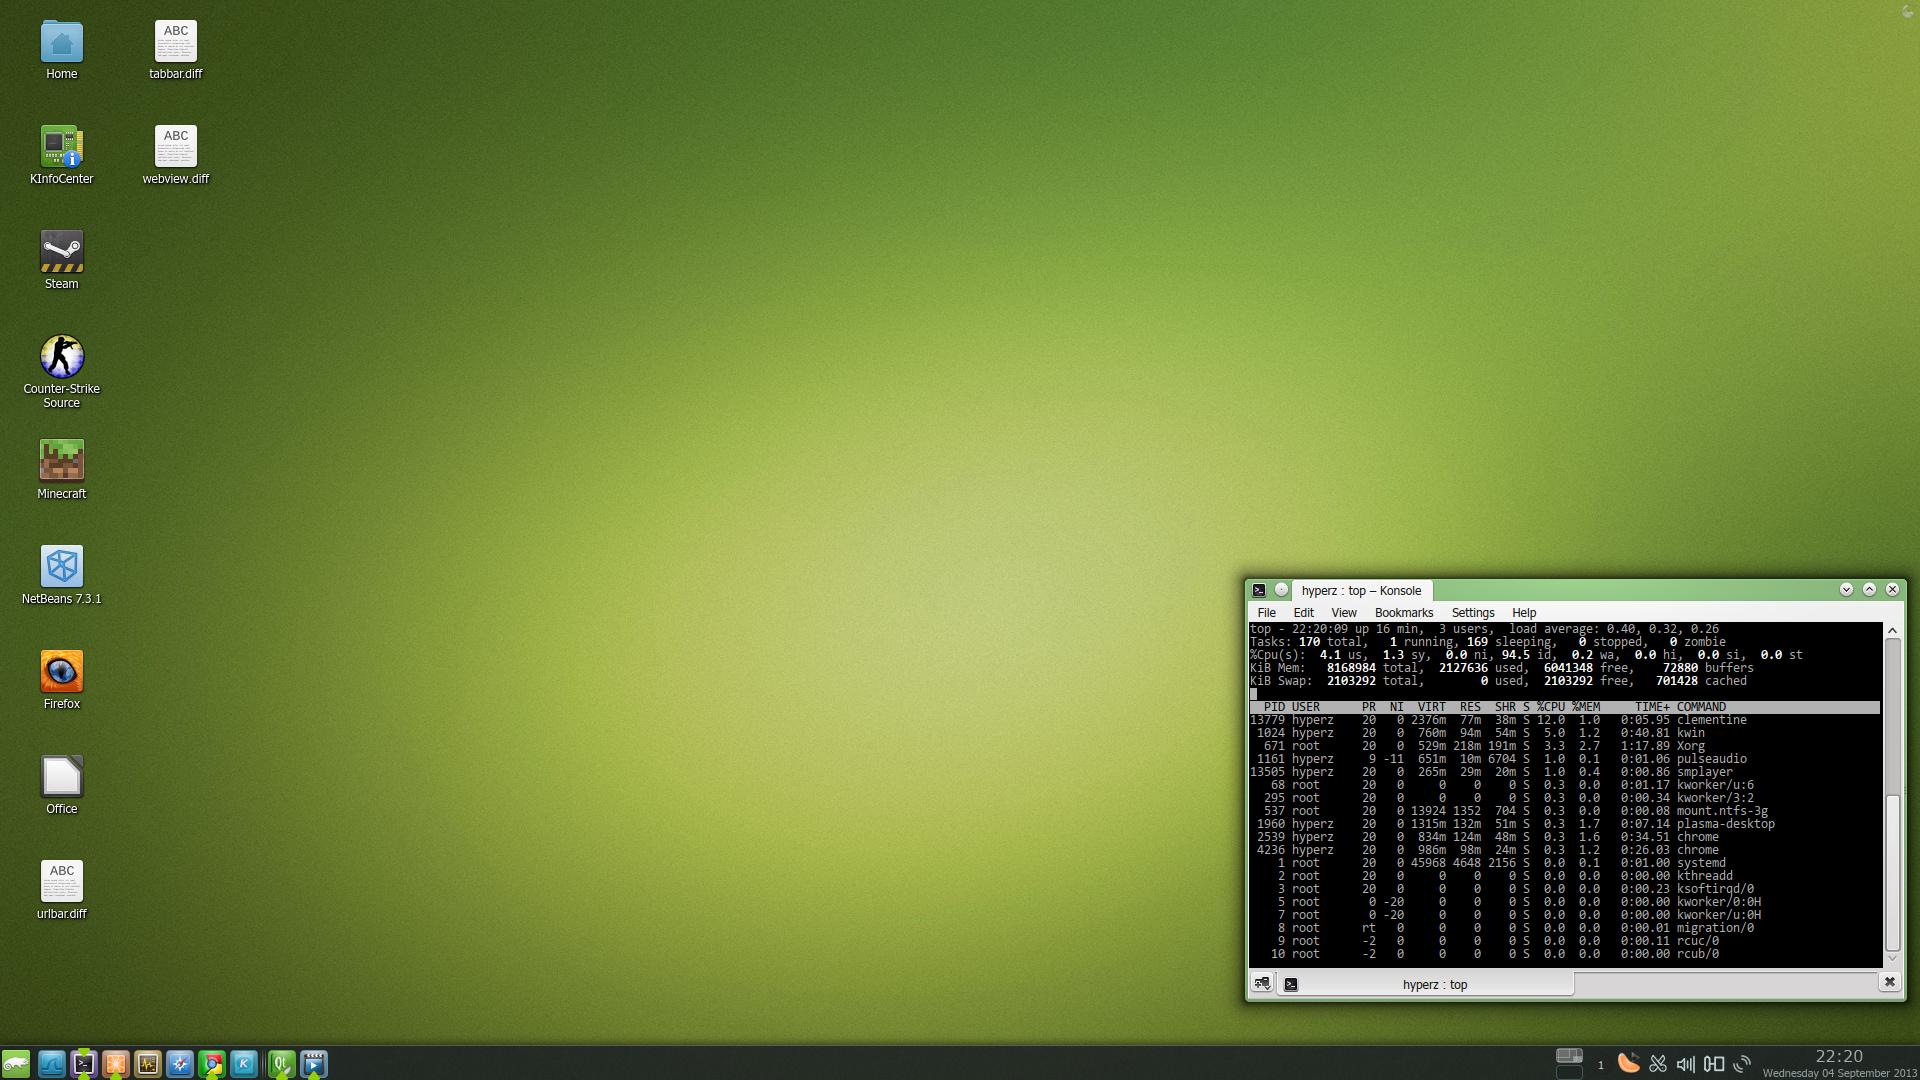Click the 22:20 clock display
The image size is (1920, 1080).
pyautogui.click(x=1838, y=1057)
